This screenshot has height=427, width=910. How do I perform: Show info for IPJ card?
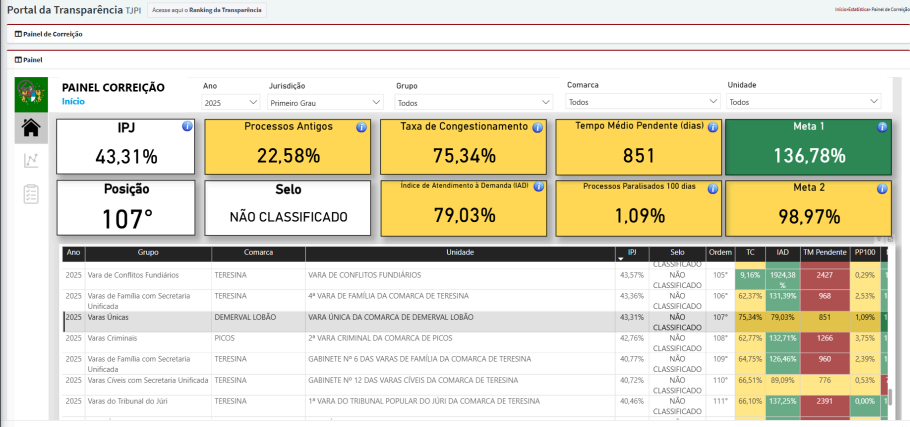coord(187,126)
